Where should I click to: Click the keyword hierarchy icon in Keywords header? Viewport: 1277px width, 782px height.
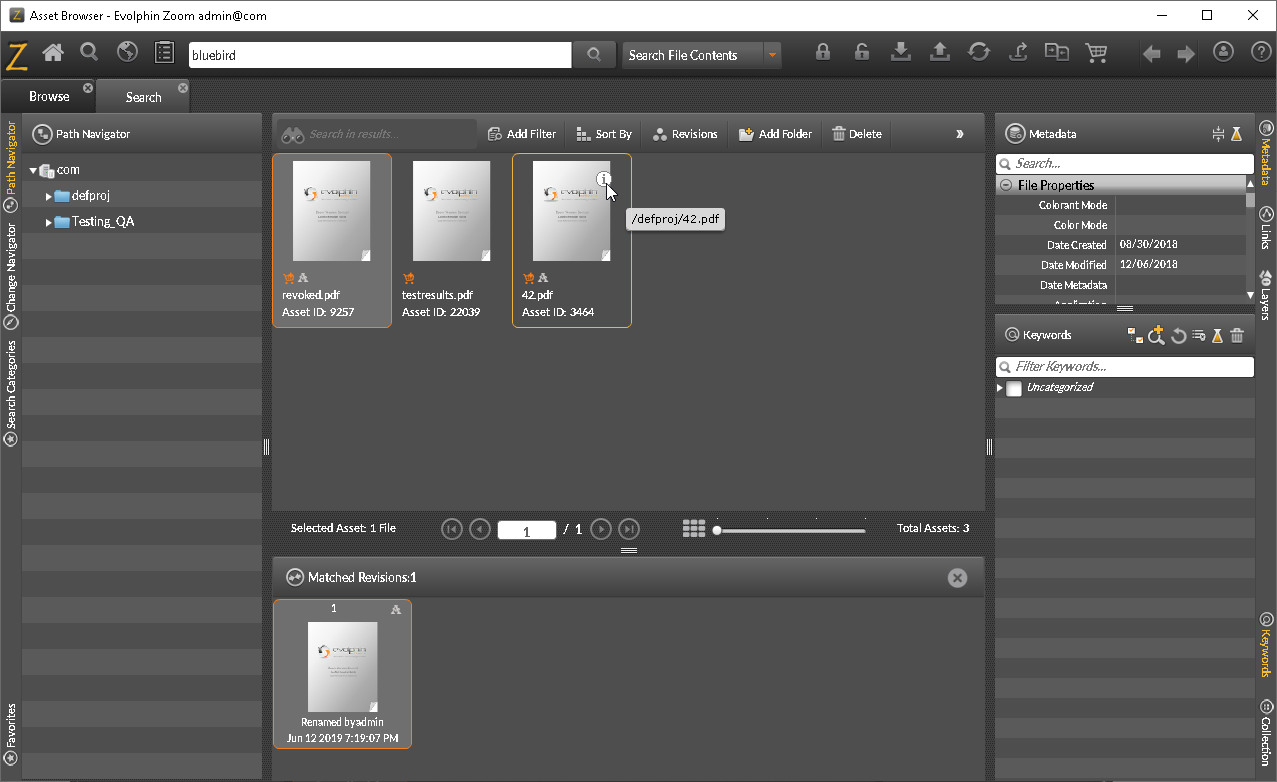click(x=1135, y=336)
